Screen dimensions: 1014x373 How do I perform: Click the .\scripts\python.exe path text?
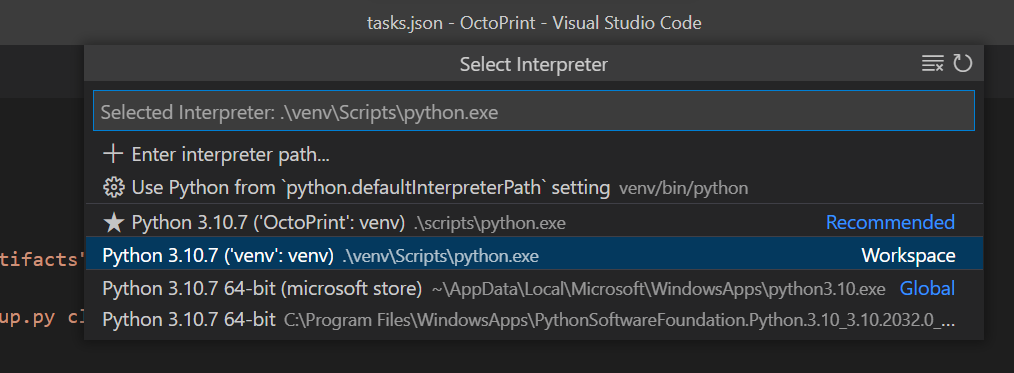pos(490,224)
